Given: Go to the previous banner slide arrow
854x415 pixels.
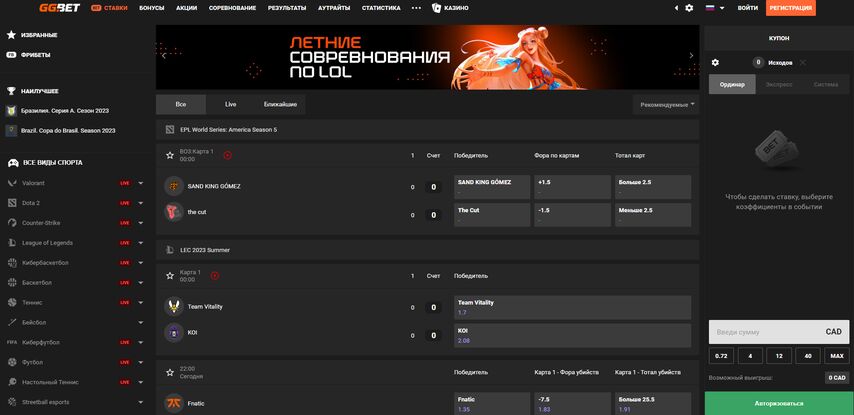Looking at the screenshot, I should click(x=164, y=56).
